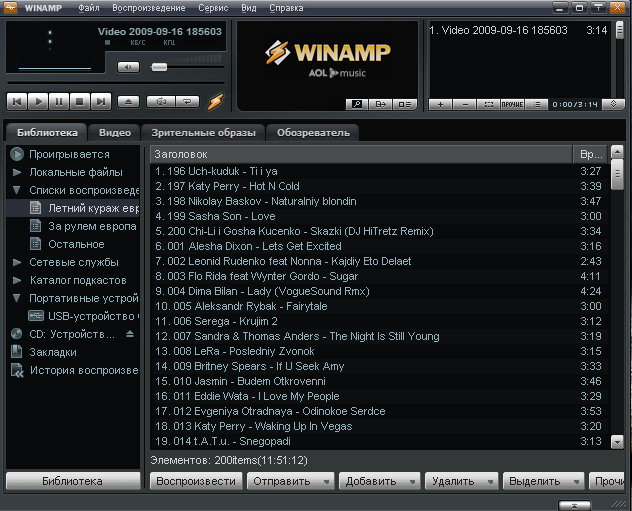Open the playlist selection options button

tap(489, 104)
